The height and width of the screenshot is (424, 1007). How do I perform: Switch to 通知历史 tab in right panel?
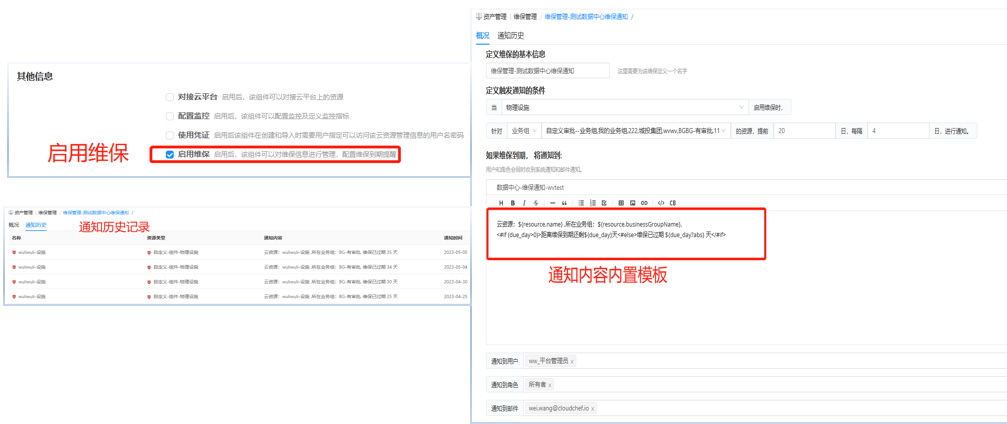click(x=511, y=36)
